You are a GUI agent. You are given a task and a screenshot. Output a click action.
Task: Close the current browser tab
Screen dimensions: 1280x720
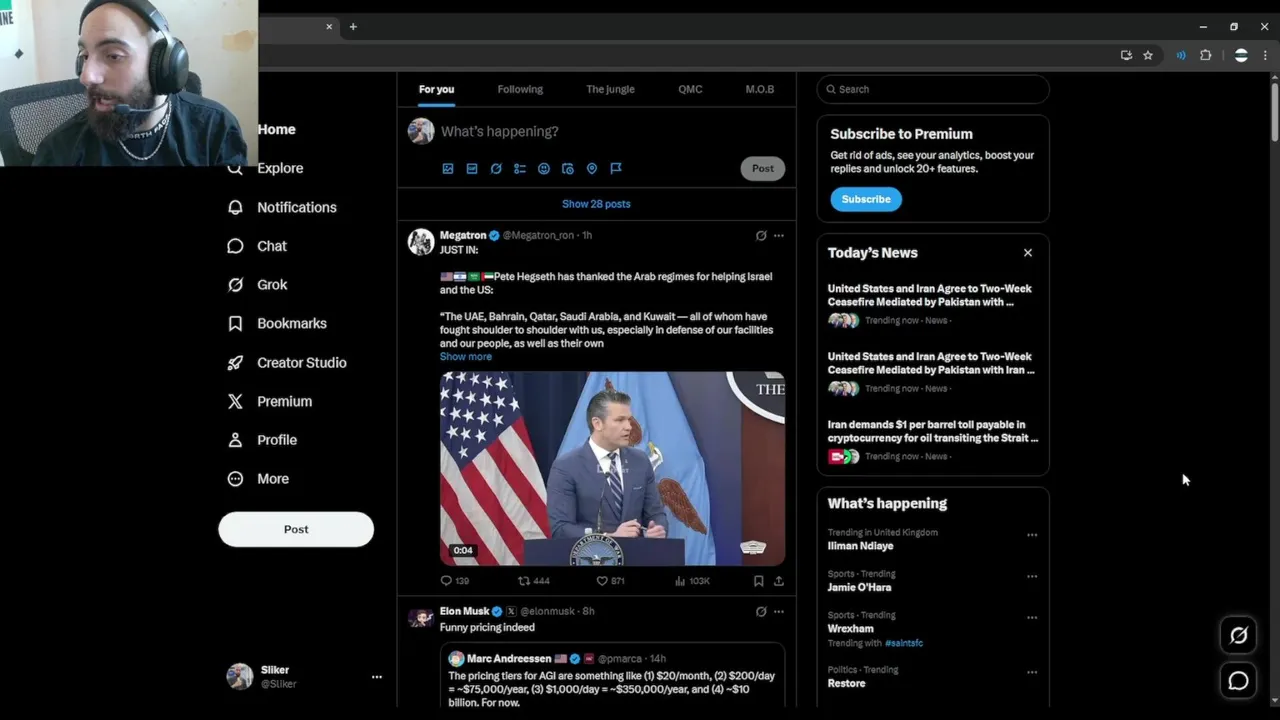tap(329, 27)
